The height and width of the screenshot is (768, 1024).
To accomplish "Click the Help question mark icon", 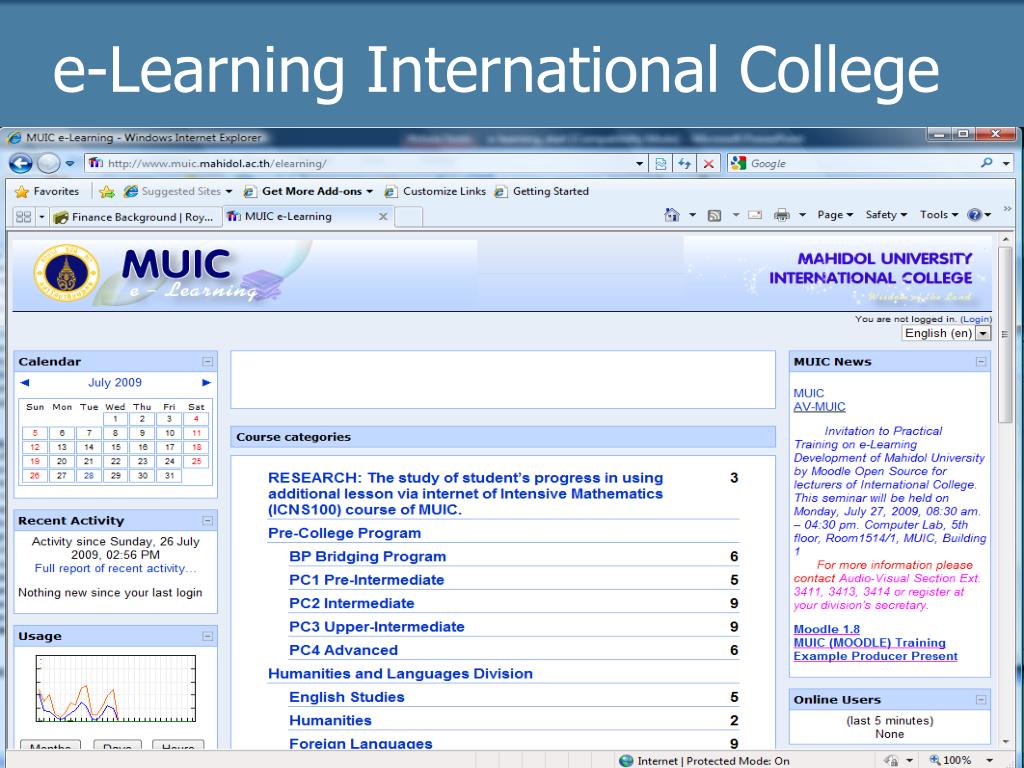I will point(974,215).
